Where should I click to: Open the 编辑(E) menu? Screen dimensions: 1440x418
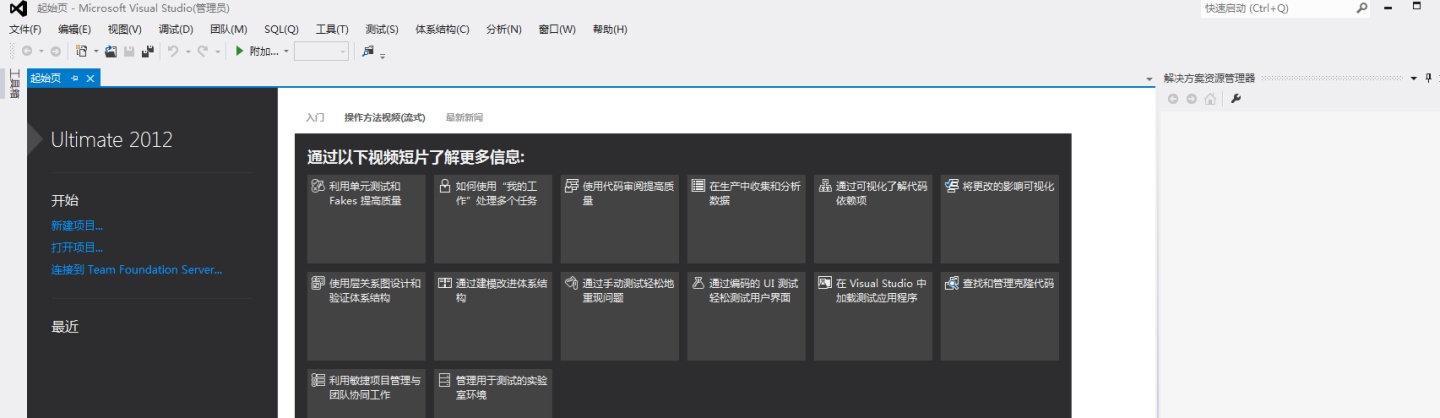tap(75, 29)
